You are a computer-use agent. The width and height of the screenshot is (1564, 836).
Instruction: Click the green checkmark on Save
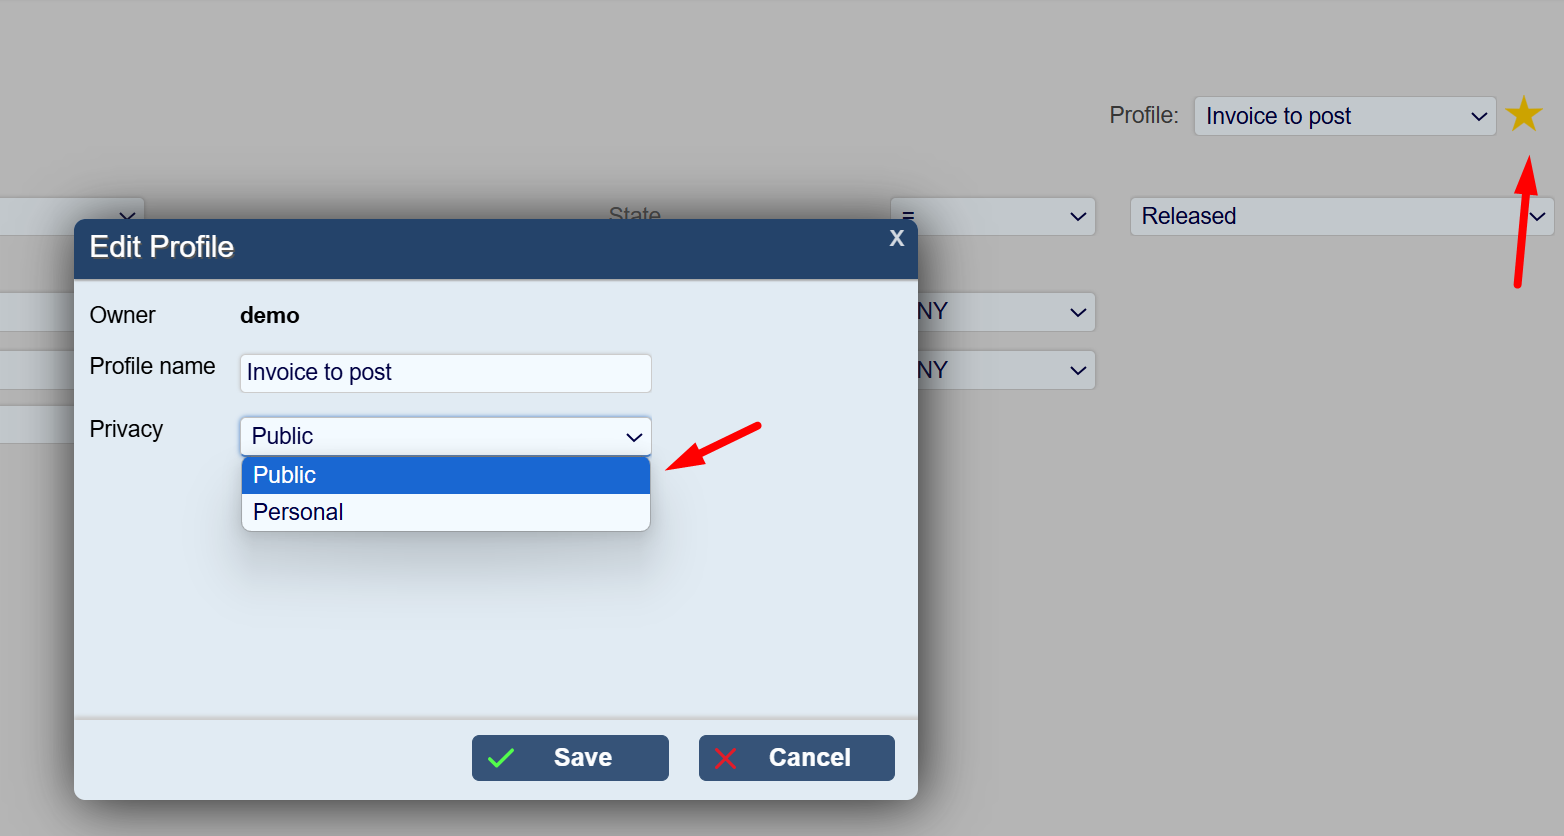[501, 758]
